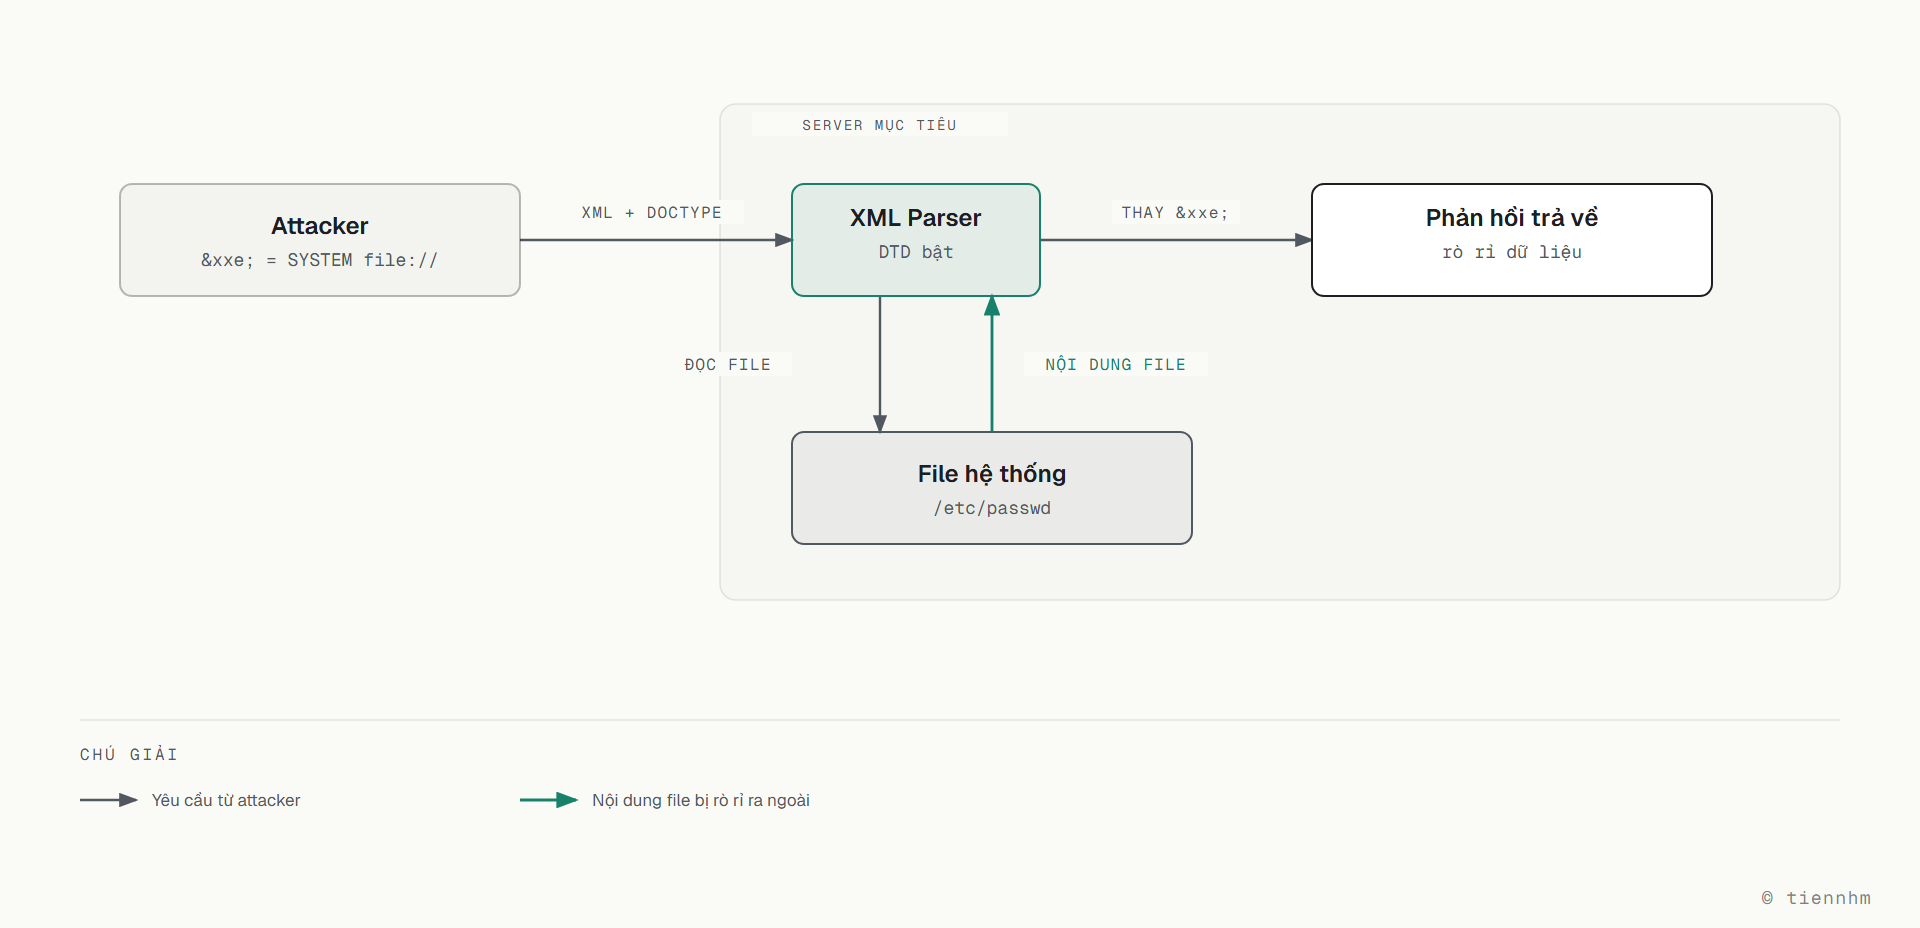Click the '/etc/passwd' path text
1920x928 pixels.
[x=992, y=508]
